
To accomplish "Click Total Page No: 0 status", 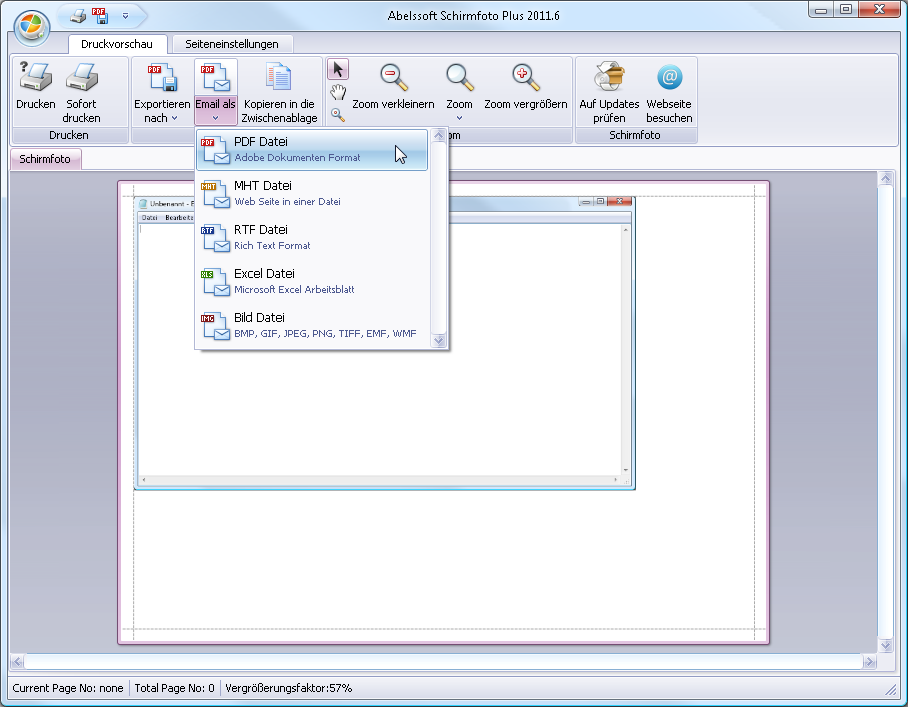I will click(x=174, y=688).
